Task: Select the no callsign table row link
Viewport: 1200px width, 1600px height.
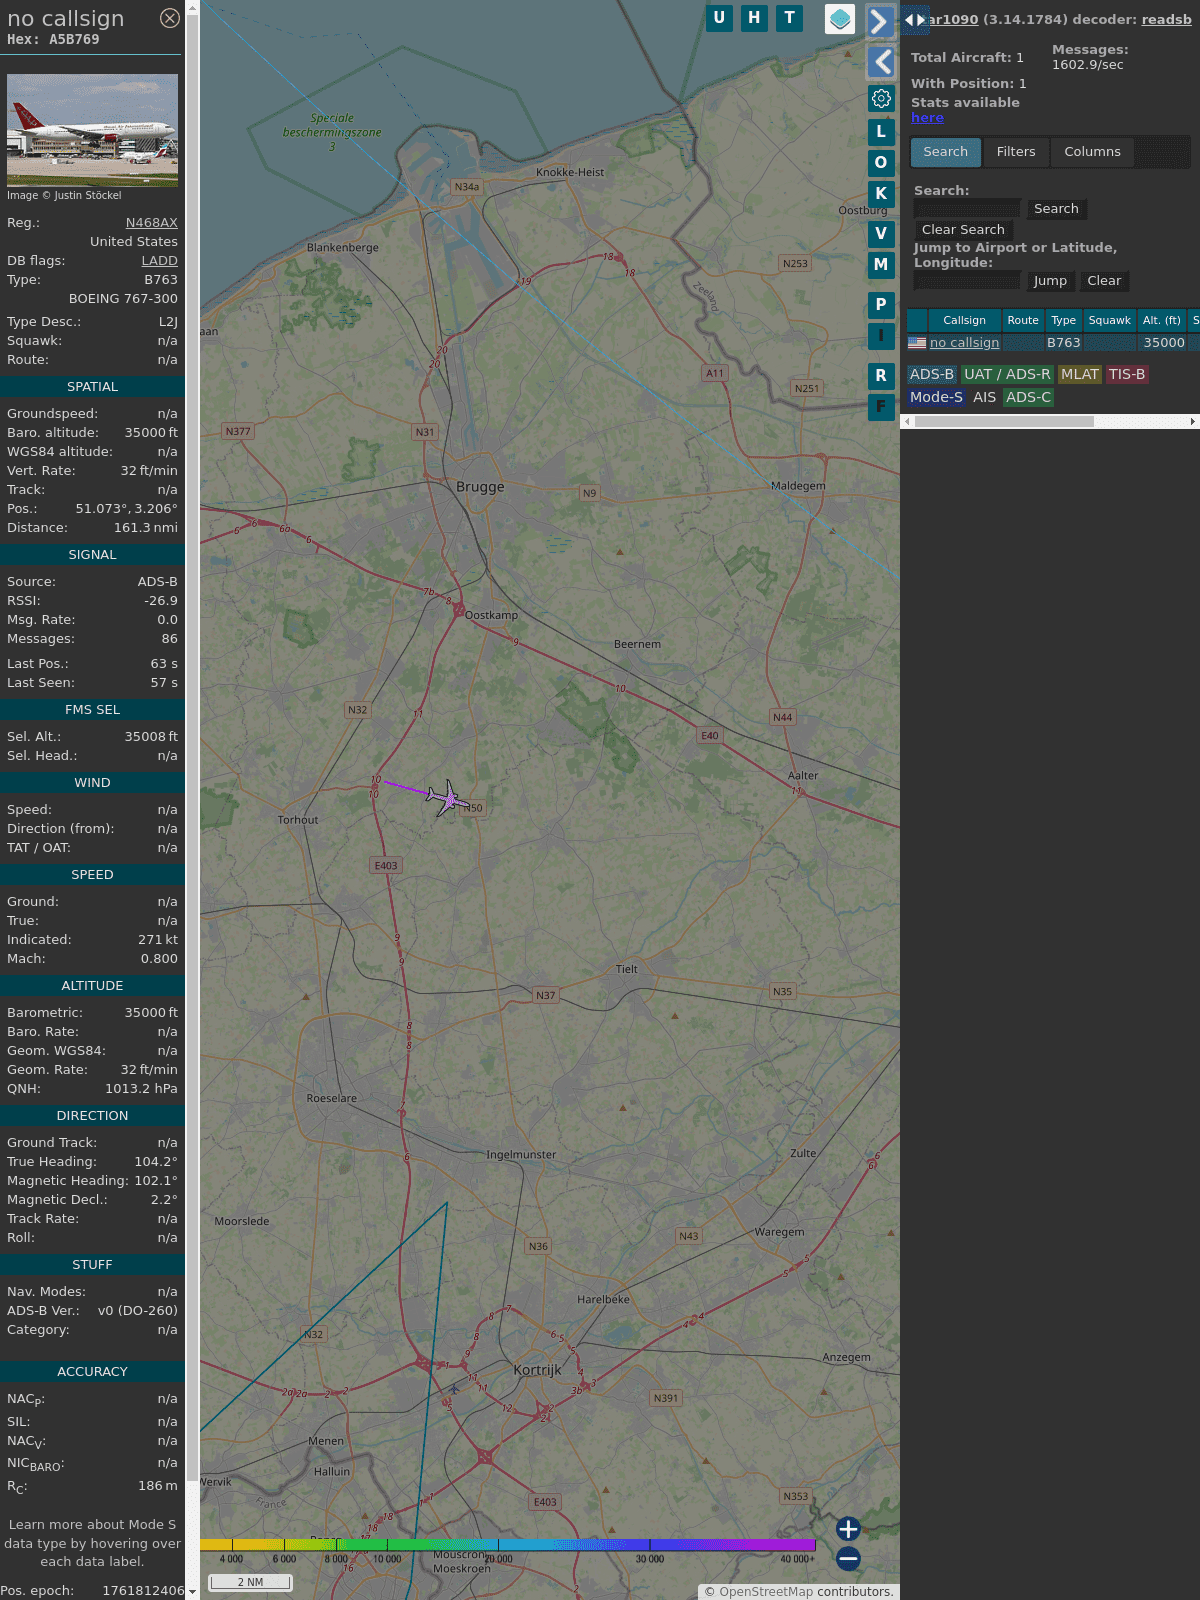Action: 964,342
